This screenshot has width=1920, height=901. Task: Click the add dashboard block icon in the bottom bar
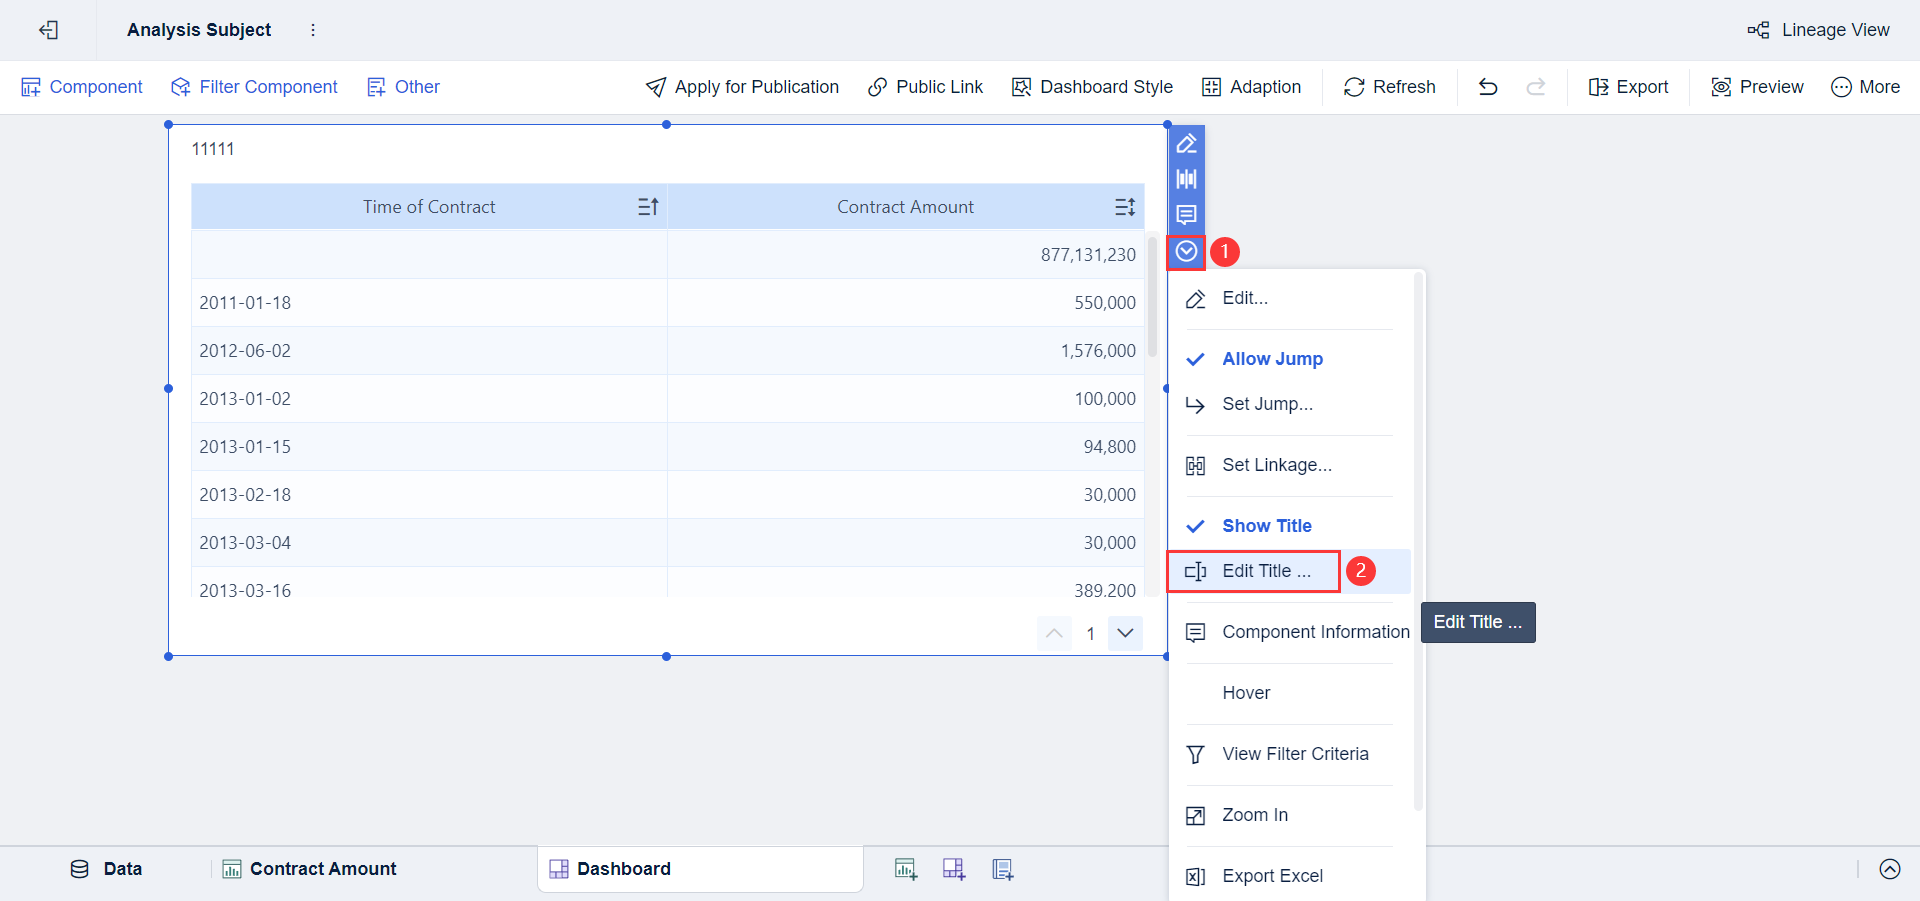click(x=954, y=869)
